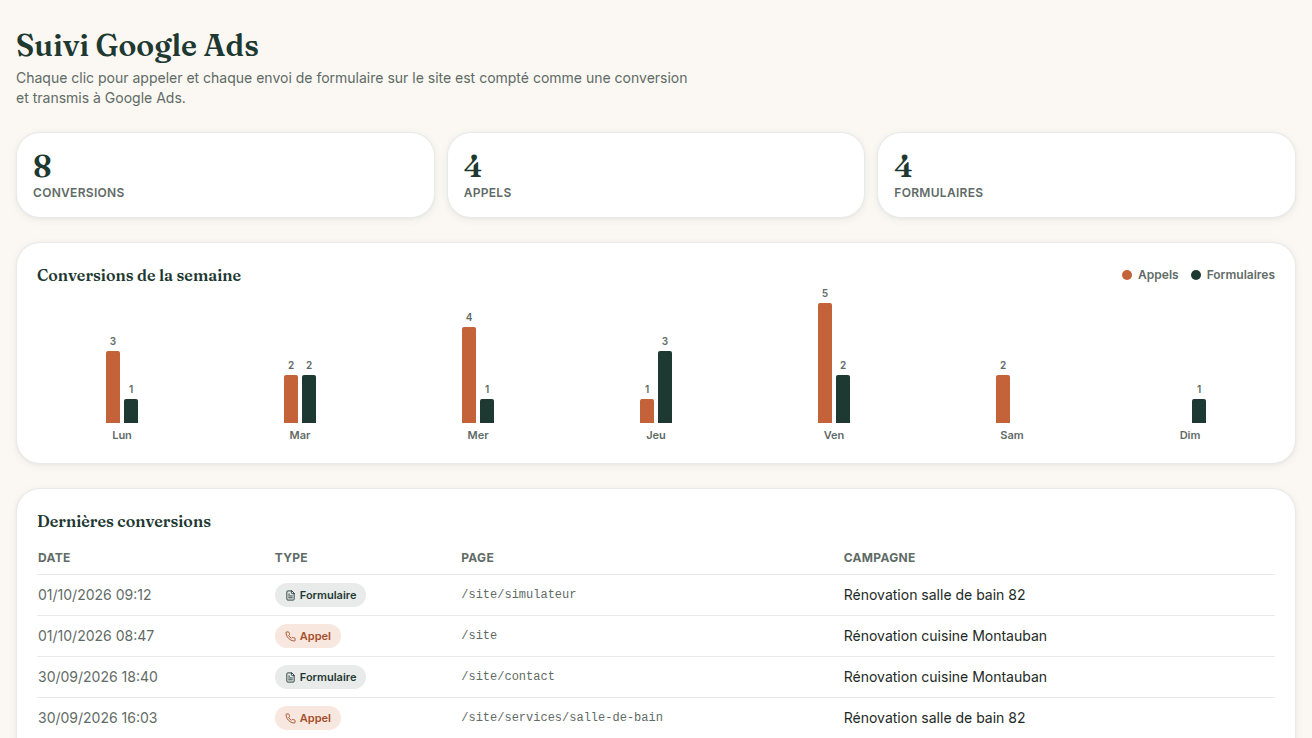
Task: Click the orange Appels legend dot
Action: [1127, 275]
